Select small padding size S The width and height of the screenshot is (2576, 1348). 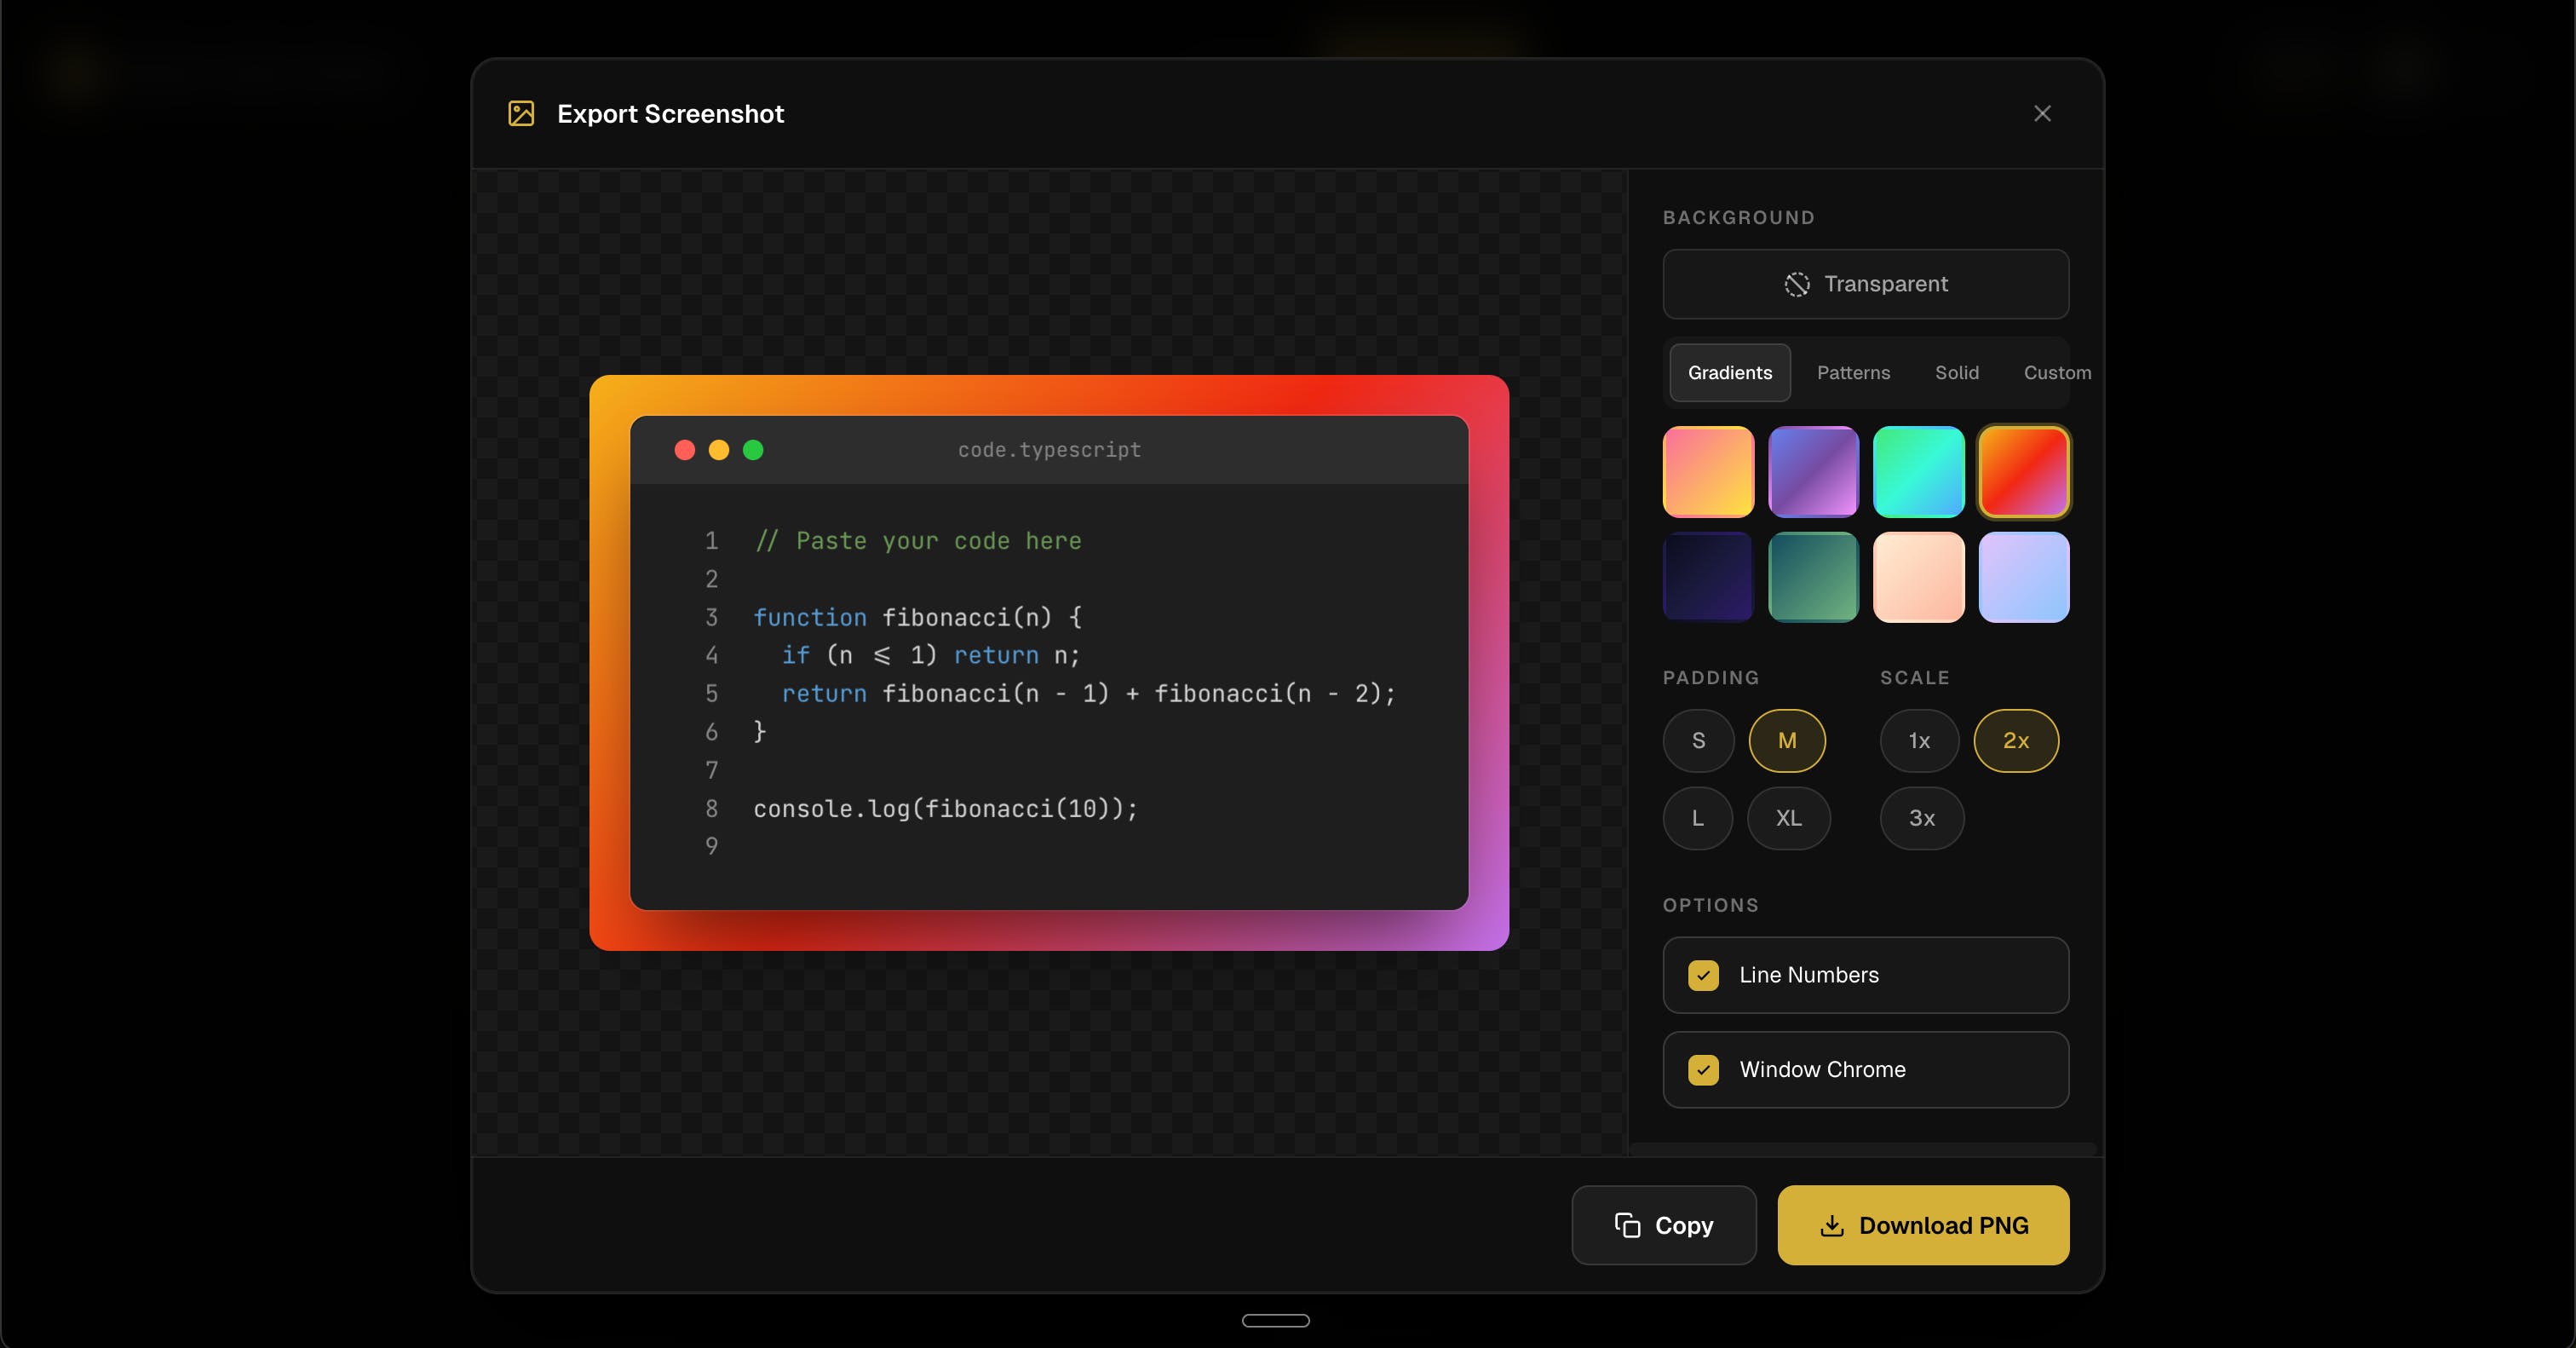[1698, 741]
